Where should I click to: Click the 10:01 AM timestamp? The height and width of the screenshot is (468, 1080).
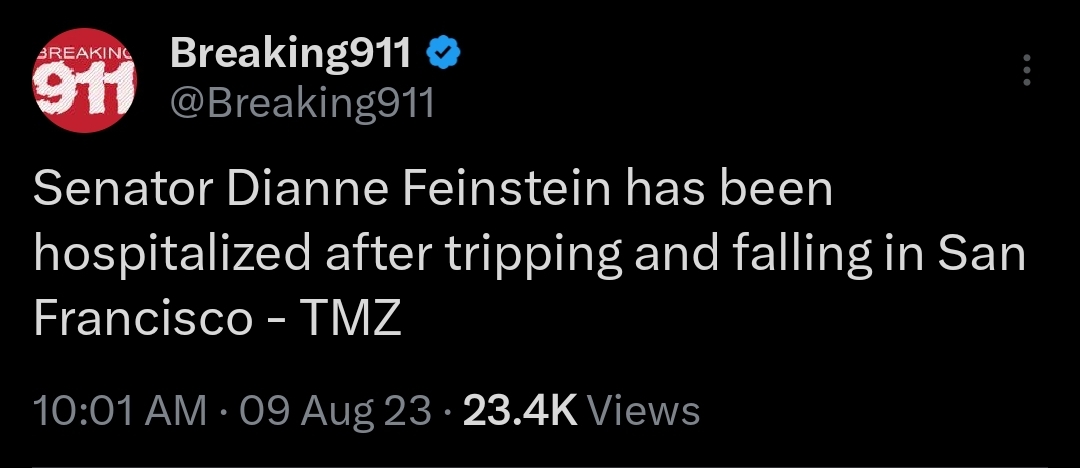coord(121,410)
